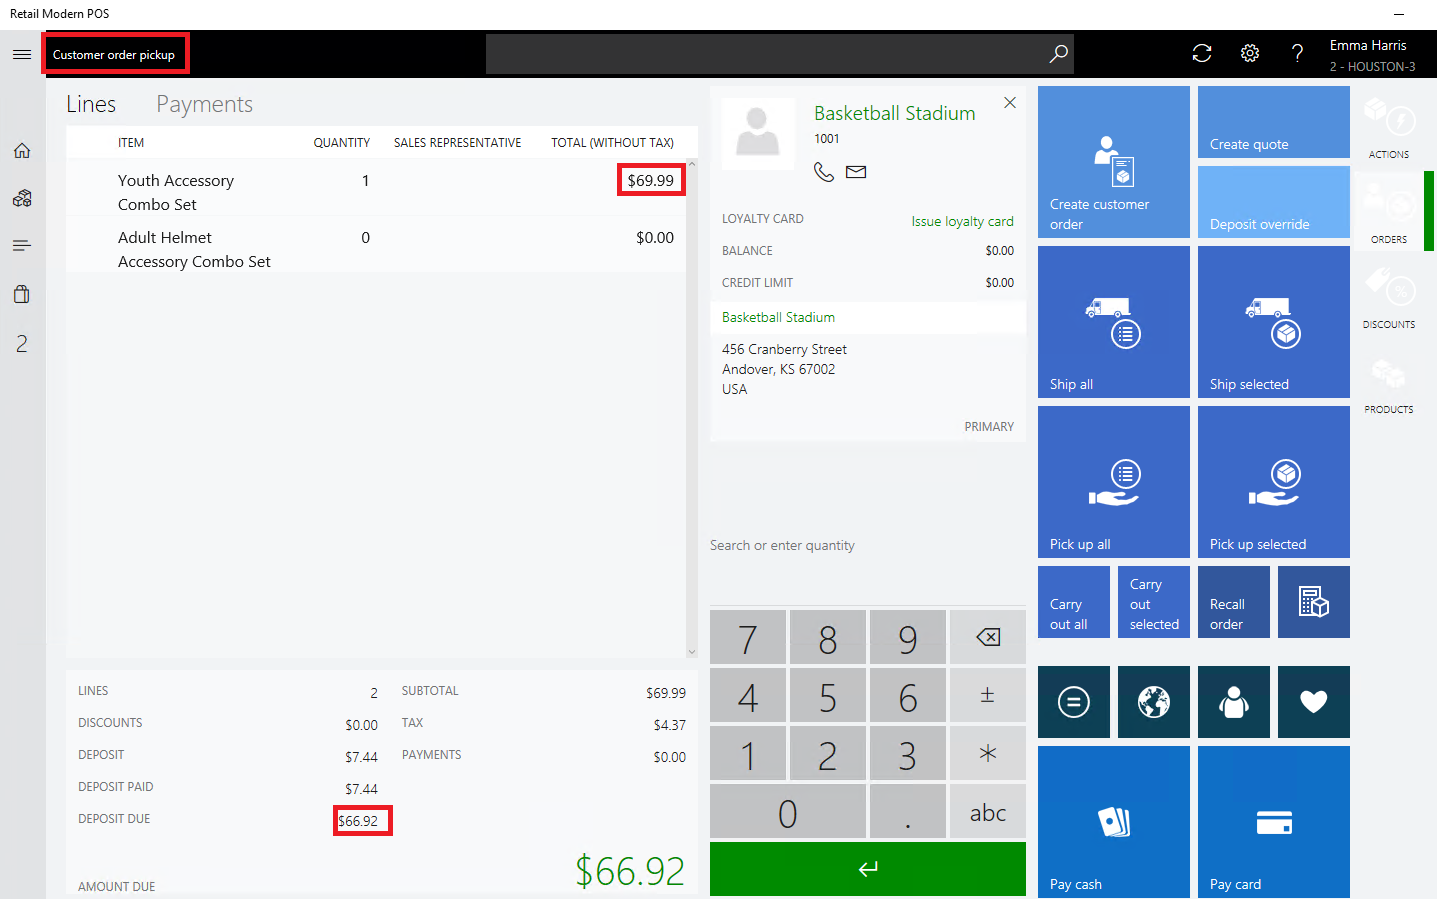Screen dimensions: 1437x899
Task: Click the heart favorites tile
Action: pyautogui.click(x=1313, y=702)
